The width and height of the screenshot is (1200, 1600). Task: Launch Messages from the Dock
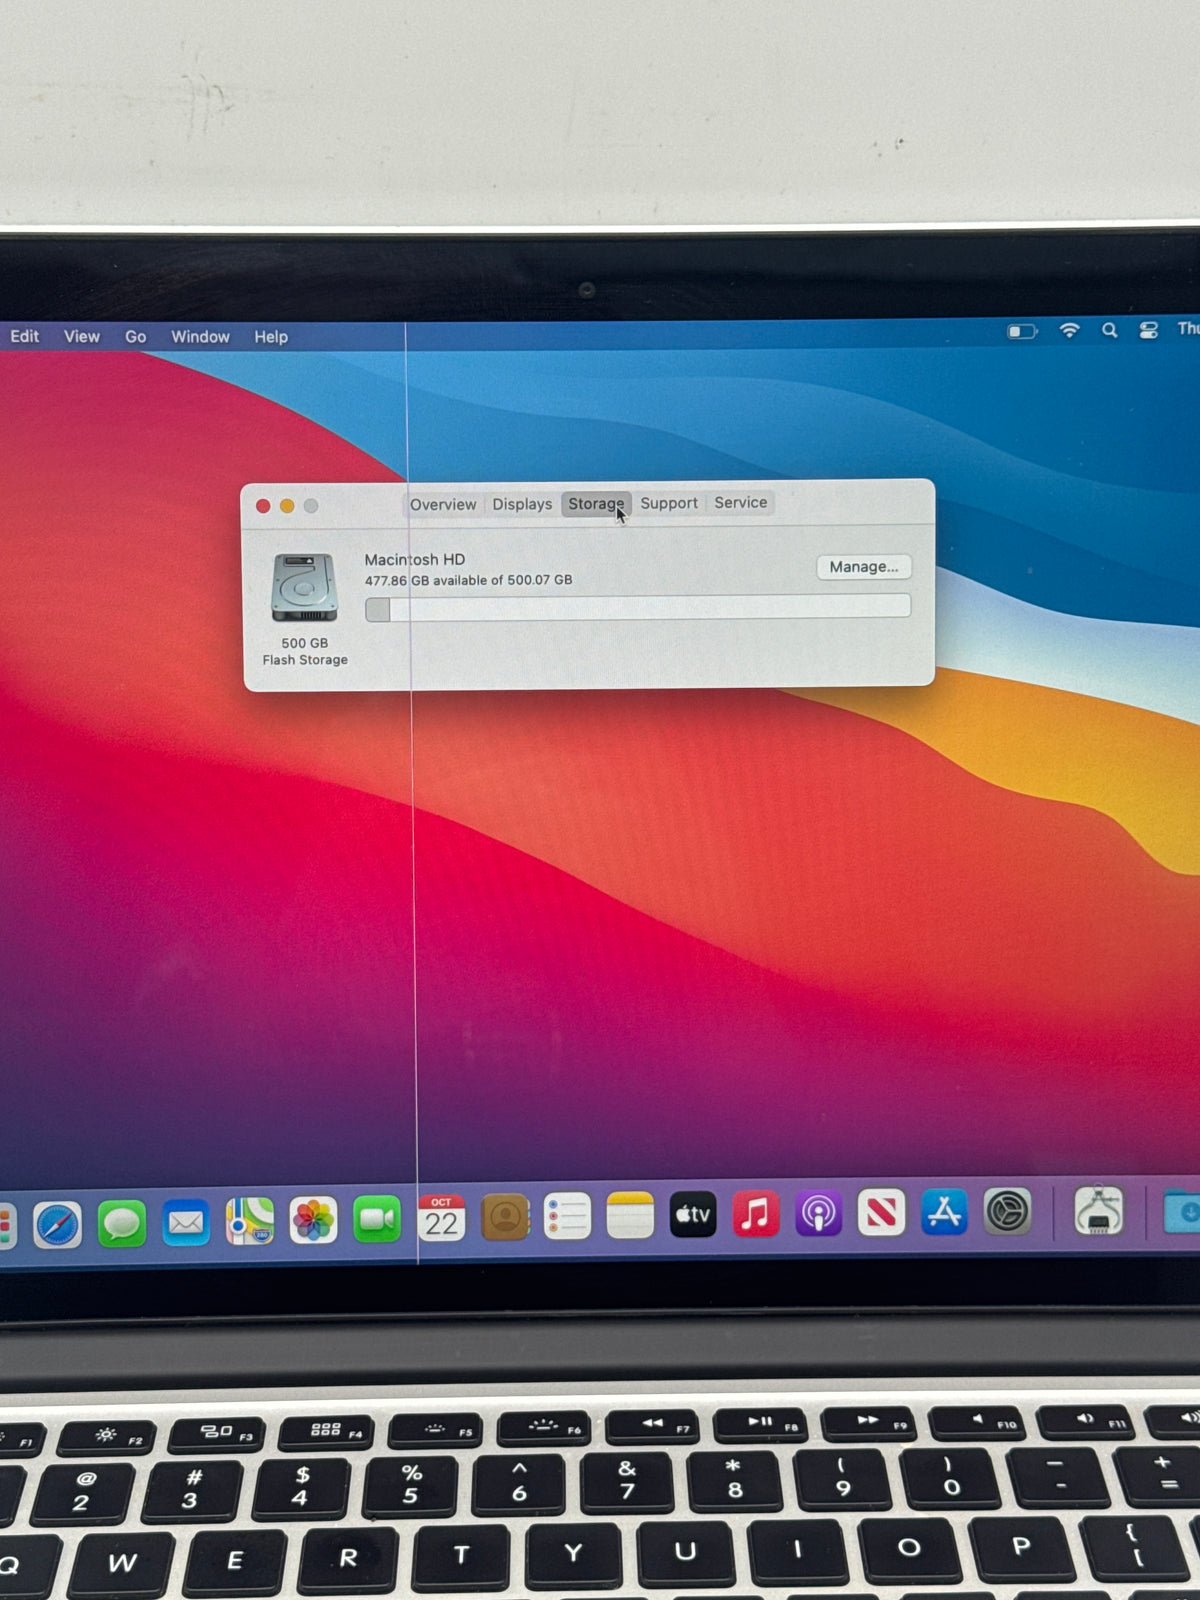point(122,1223)
